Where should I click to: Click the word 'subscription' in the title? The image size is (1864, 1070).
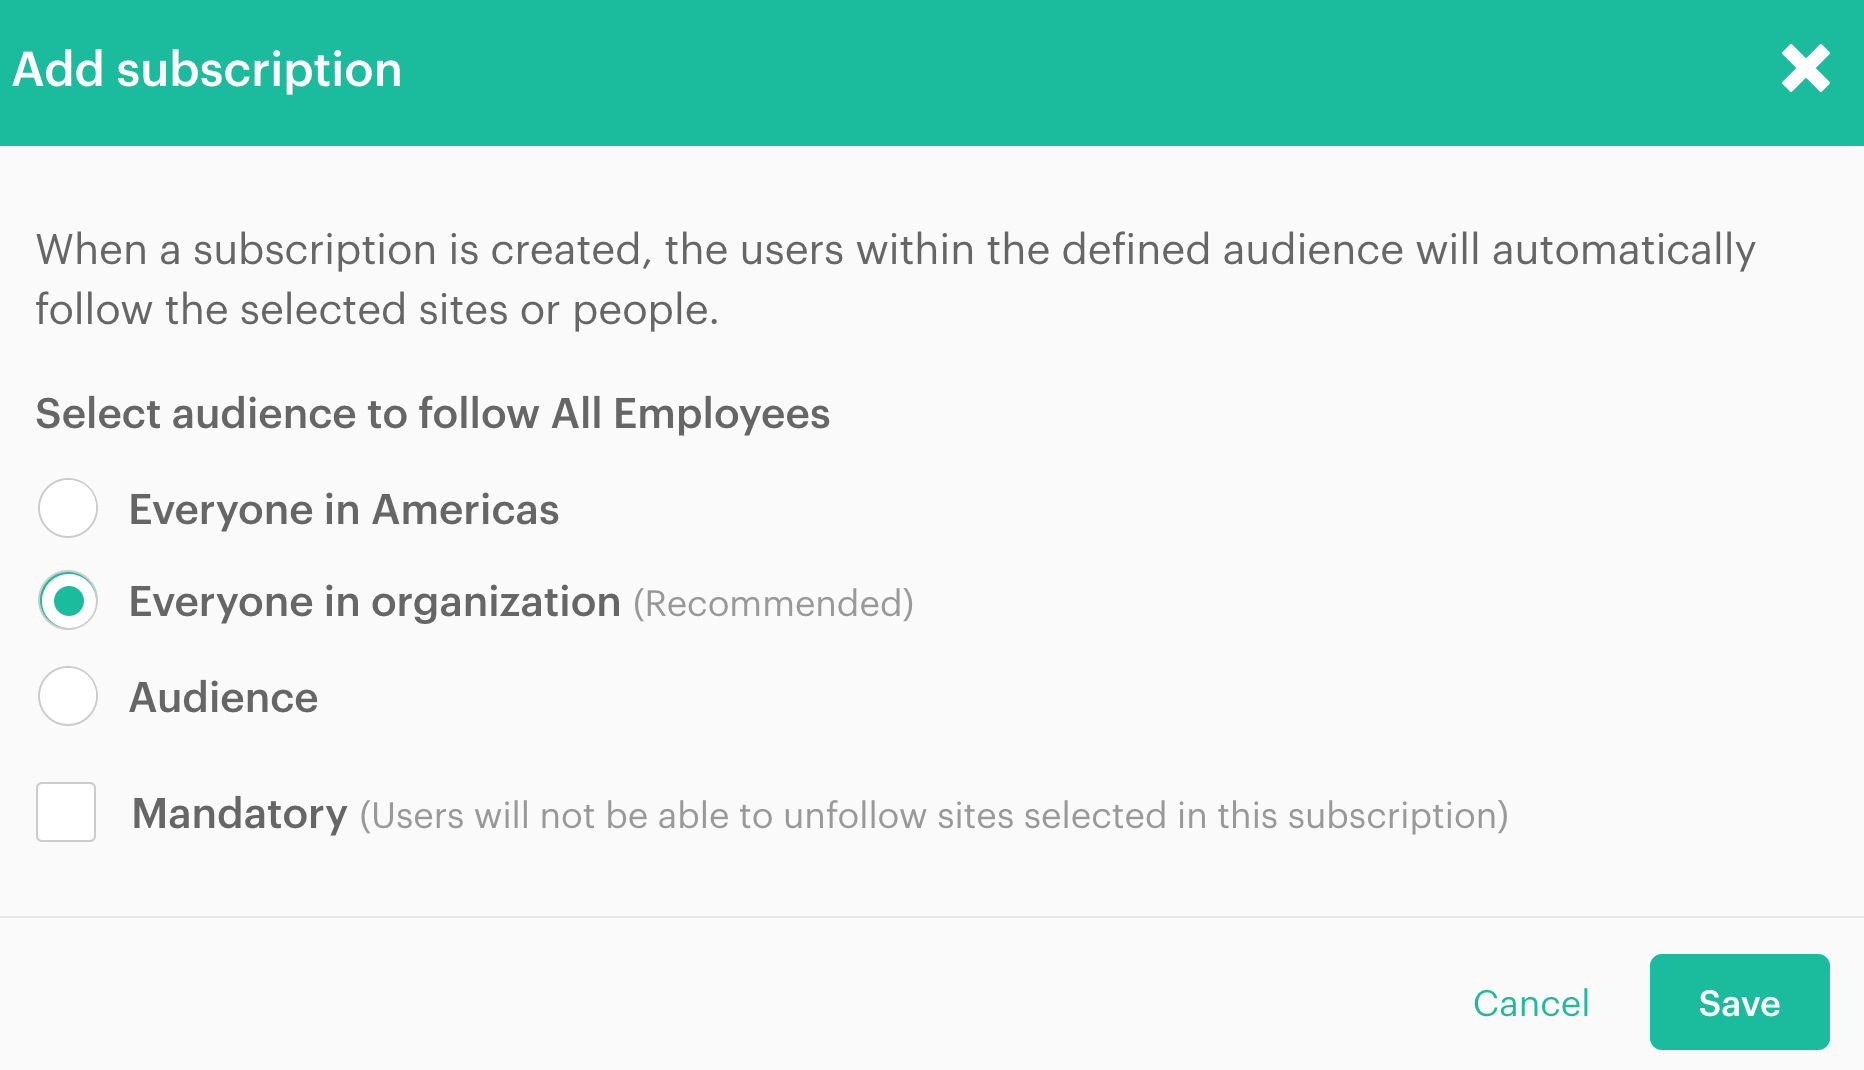[x=259, y=70]
